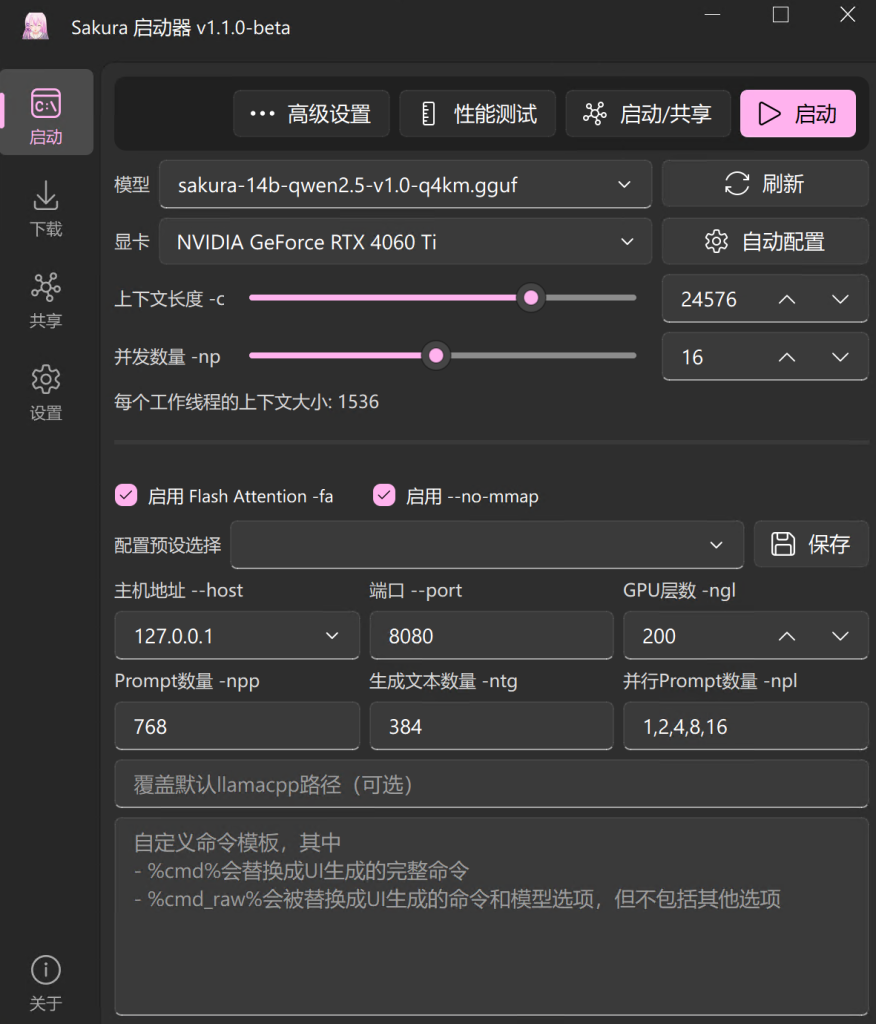Click the 自动配置 gear icon button
The width and height of the screenshot is (876, 1024).
pyautogui.click(x=764, y=242)
